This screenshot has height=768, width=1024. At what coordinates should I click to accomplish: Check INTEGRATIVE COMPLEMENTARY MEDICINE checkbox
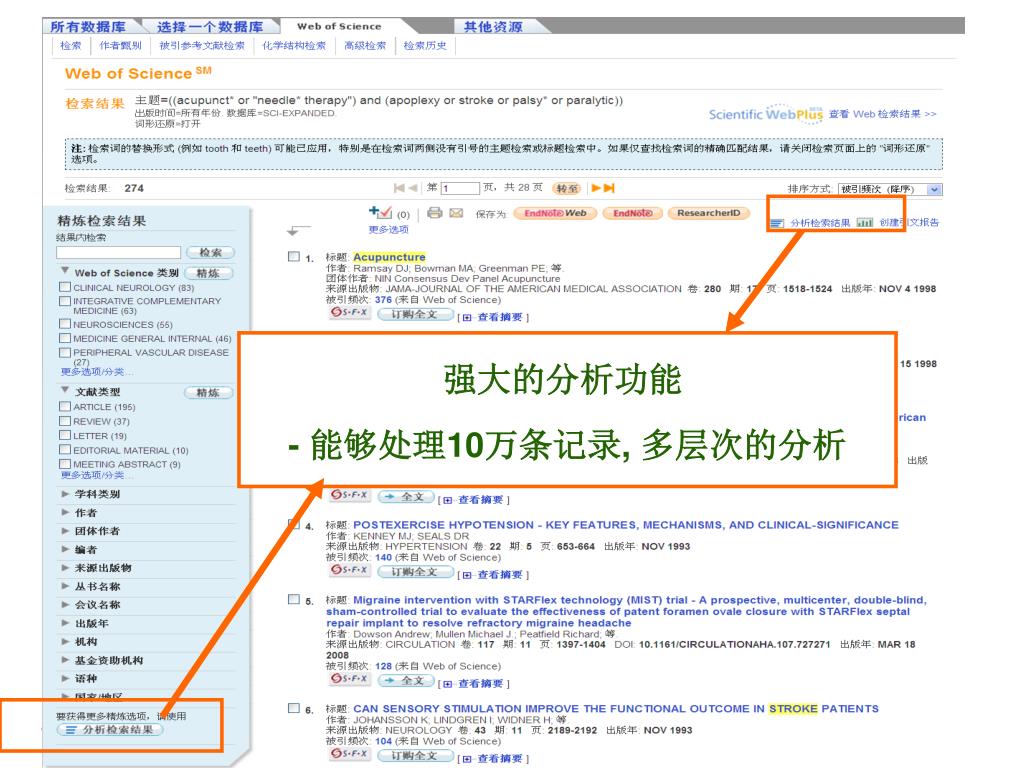pyautogui.click(x=65, y=301)
